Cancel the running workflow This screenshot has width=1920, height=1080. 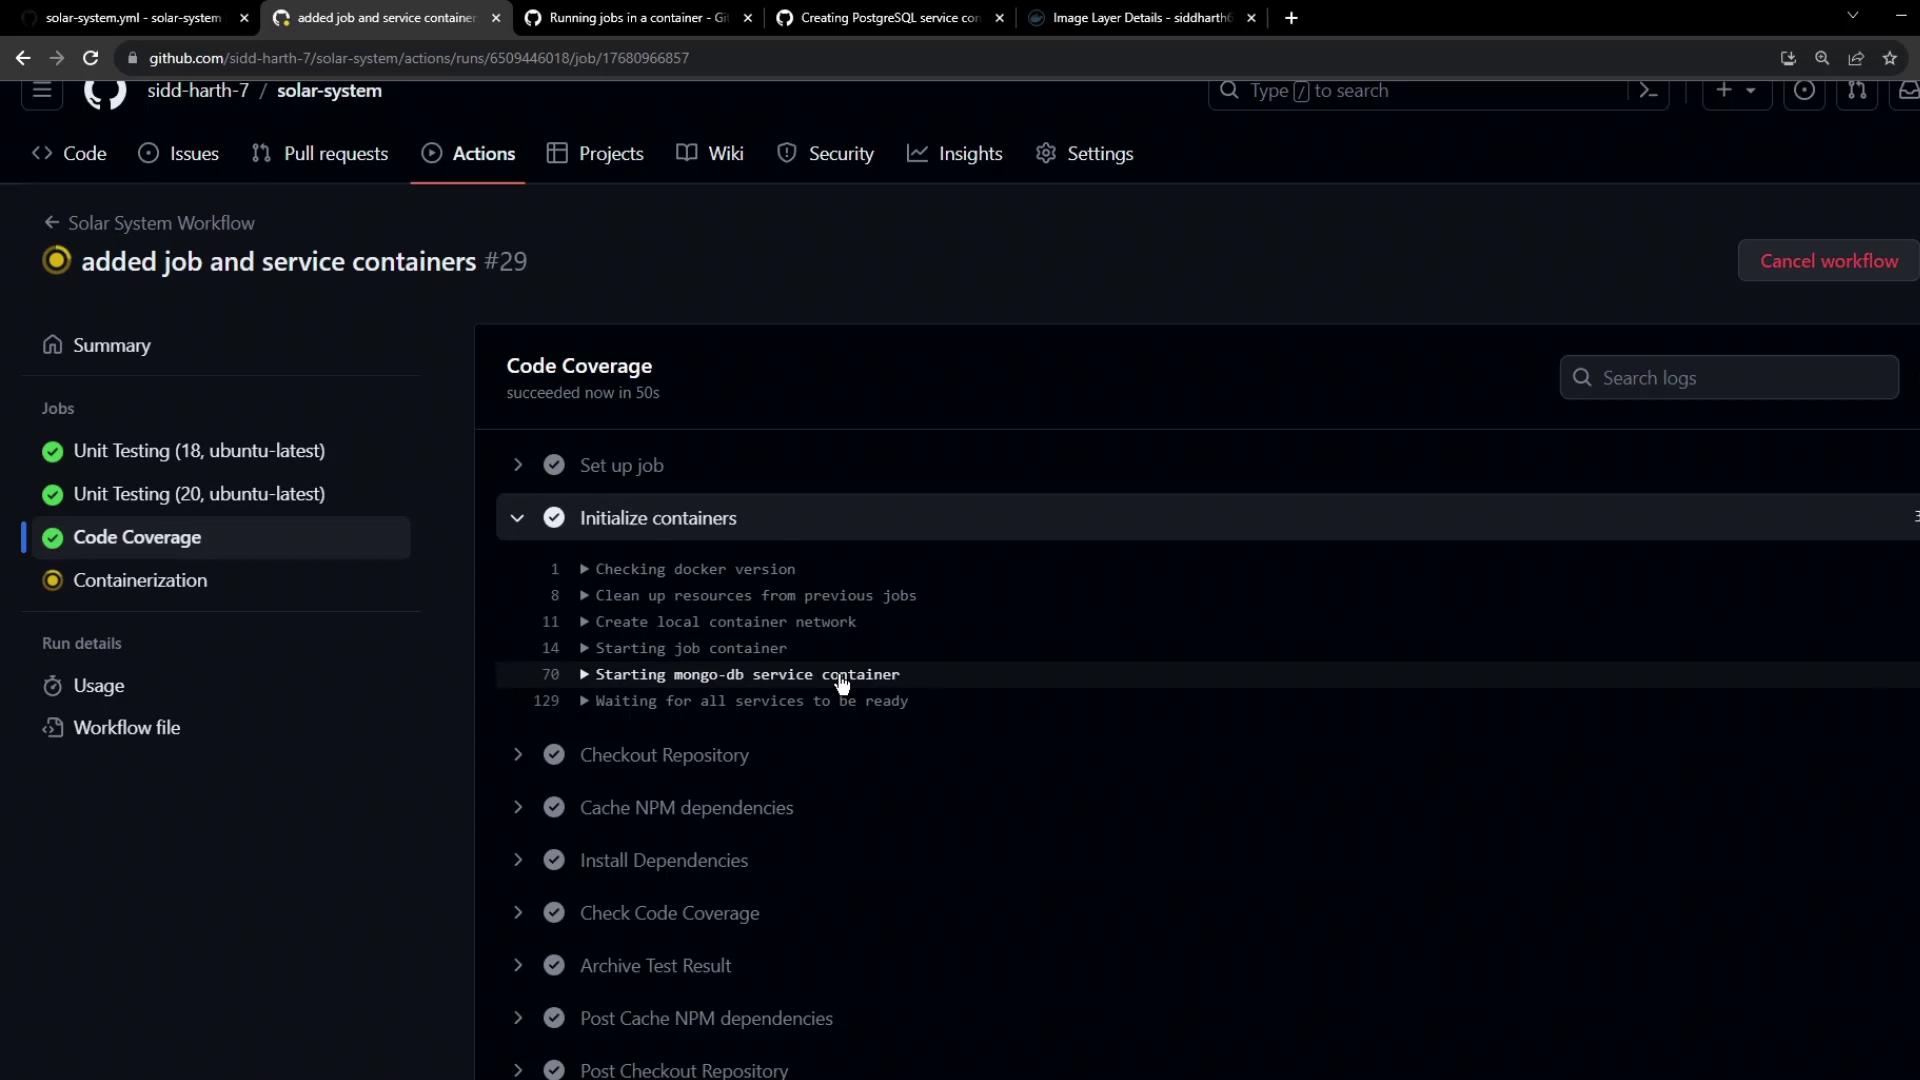click(1828, 261)
